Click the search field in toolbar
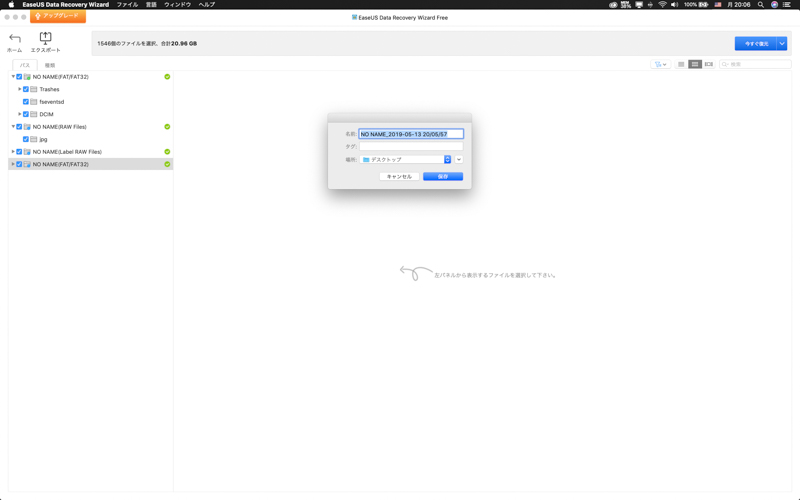This screenshot has width=800, height=500. tap(755, 64)
